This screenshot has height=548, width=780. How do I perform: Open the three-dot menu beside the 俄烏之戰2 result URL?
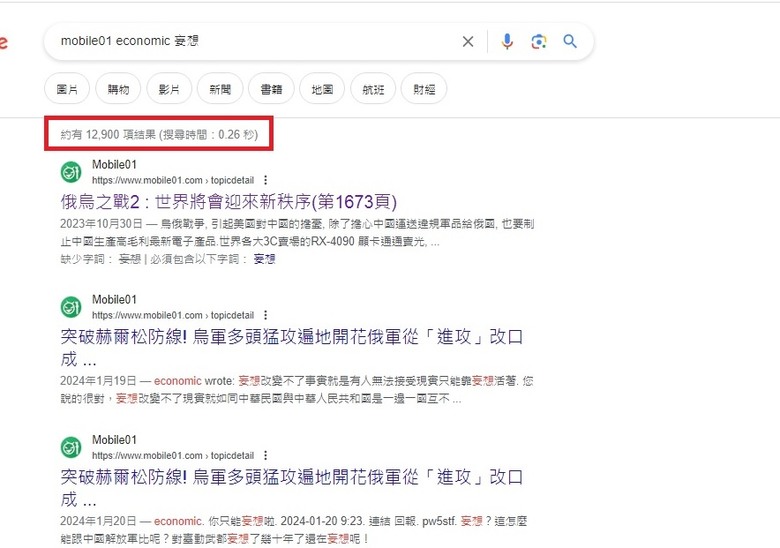point(266,180)
